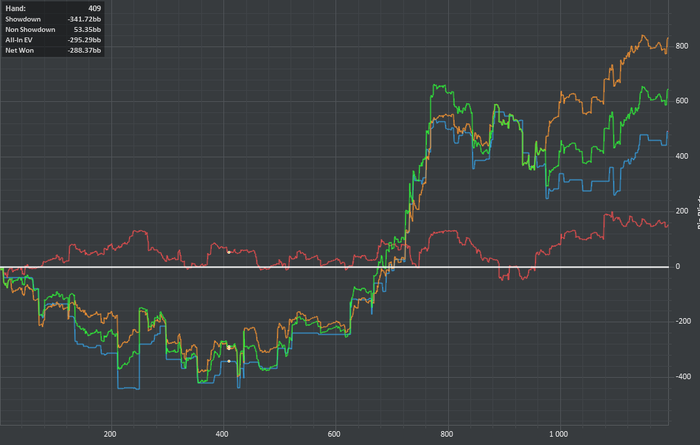The image size is (700, 445).
Task: Select the Hand number 409
Action: [x=95, y=8]
